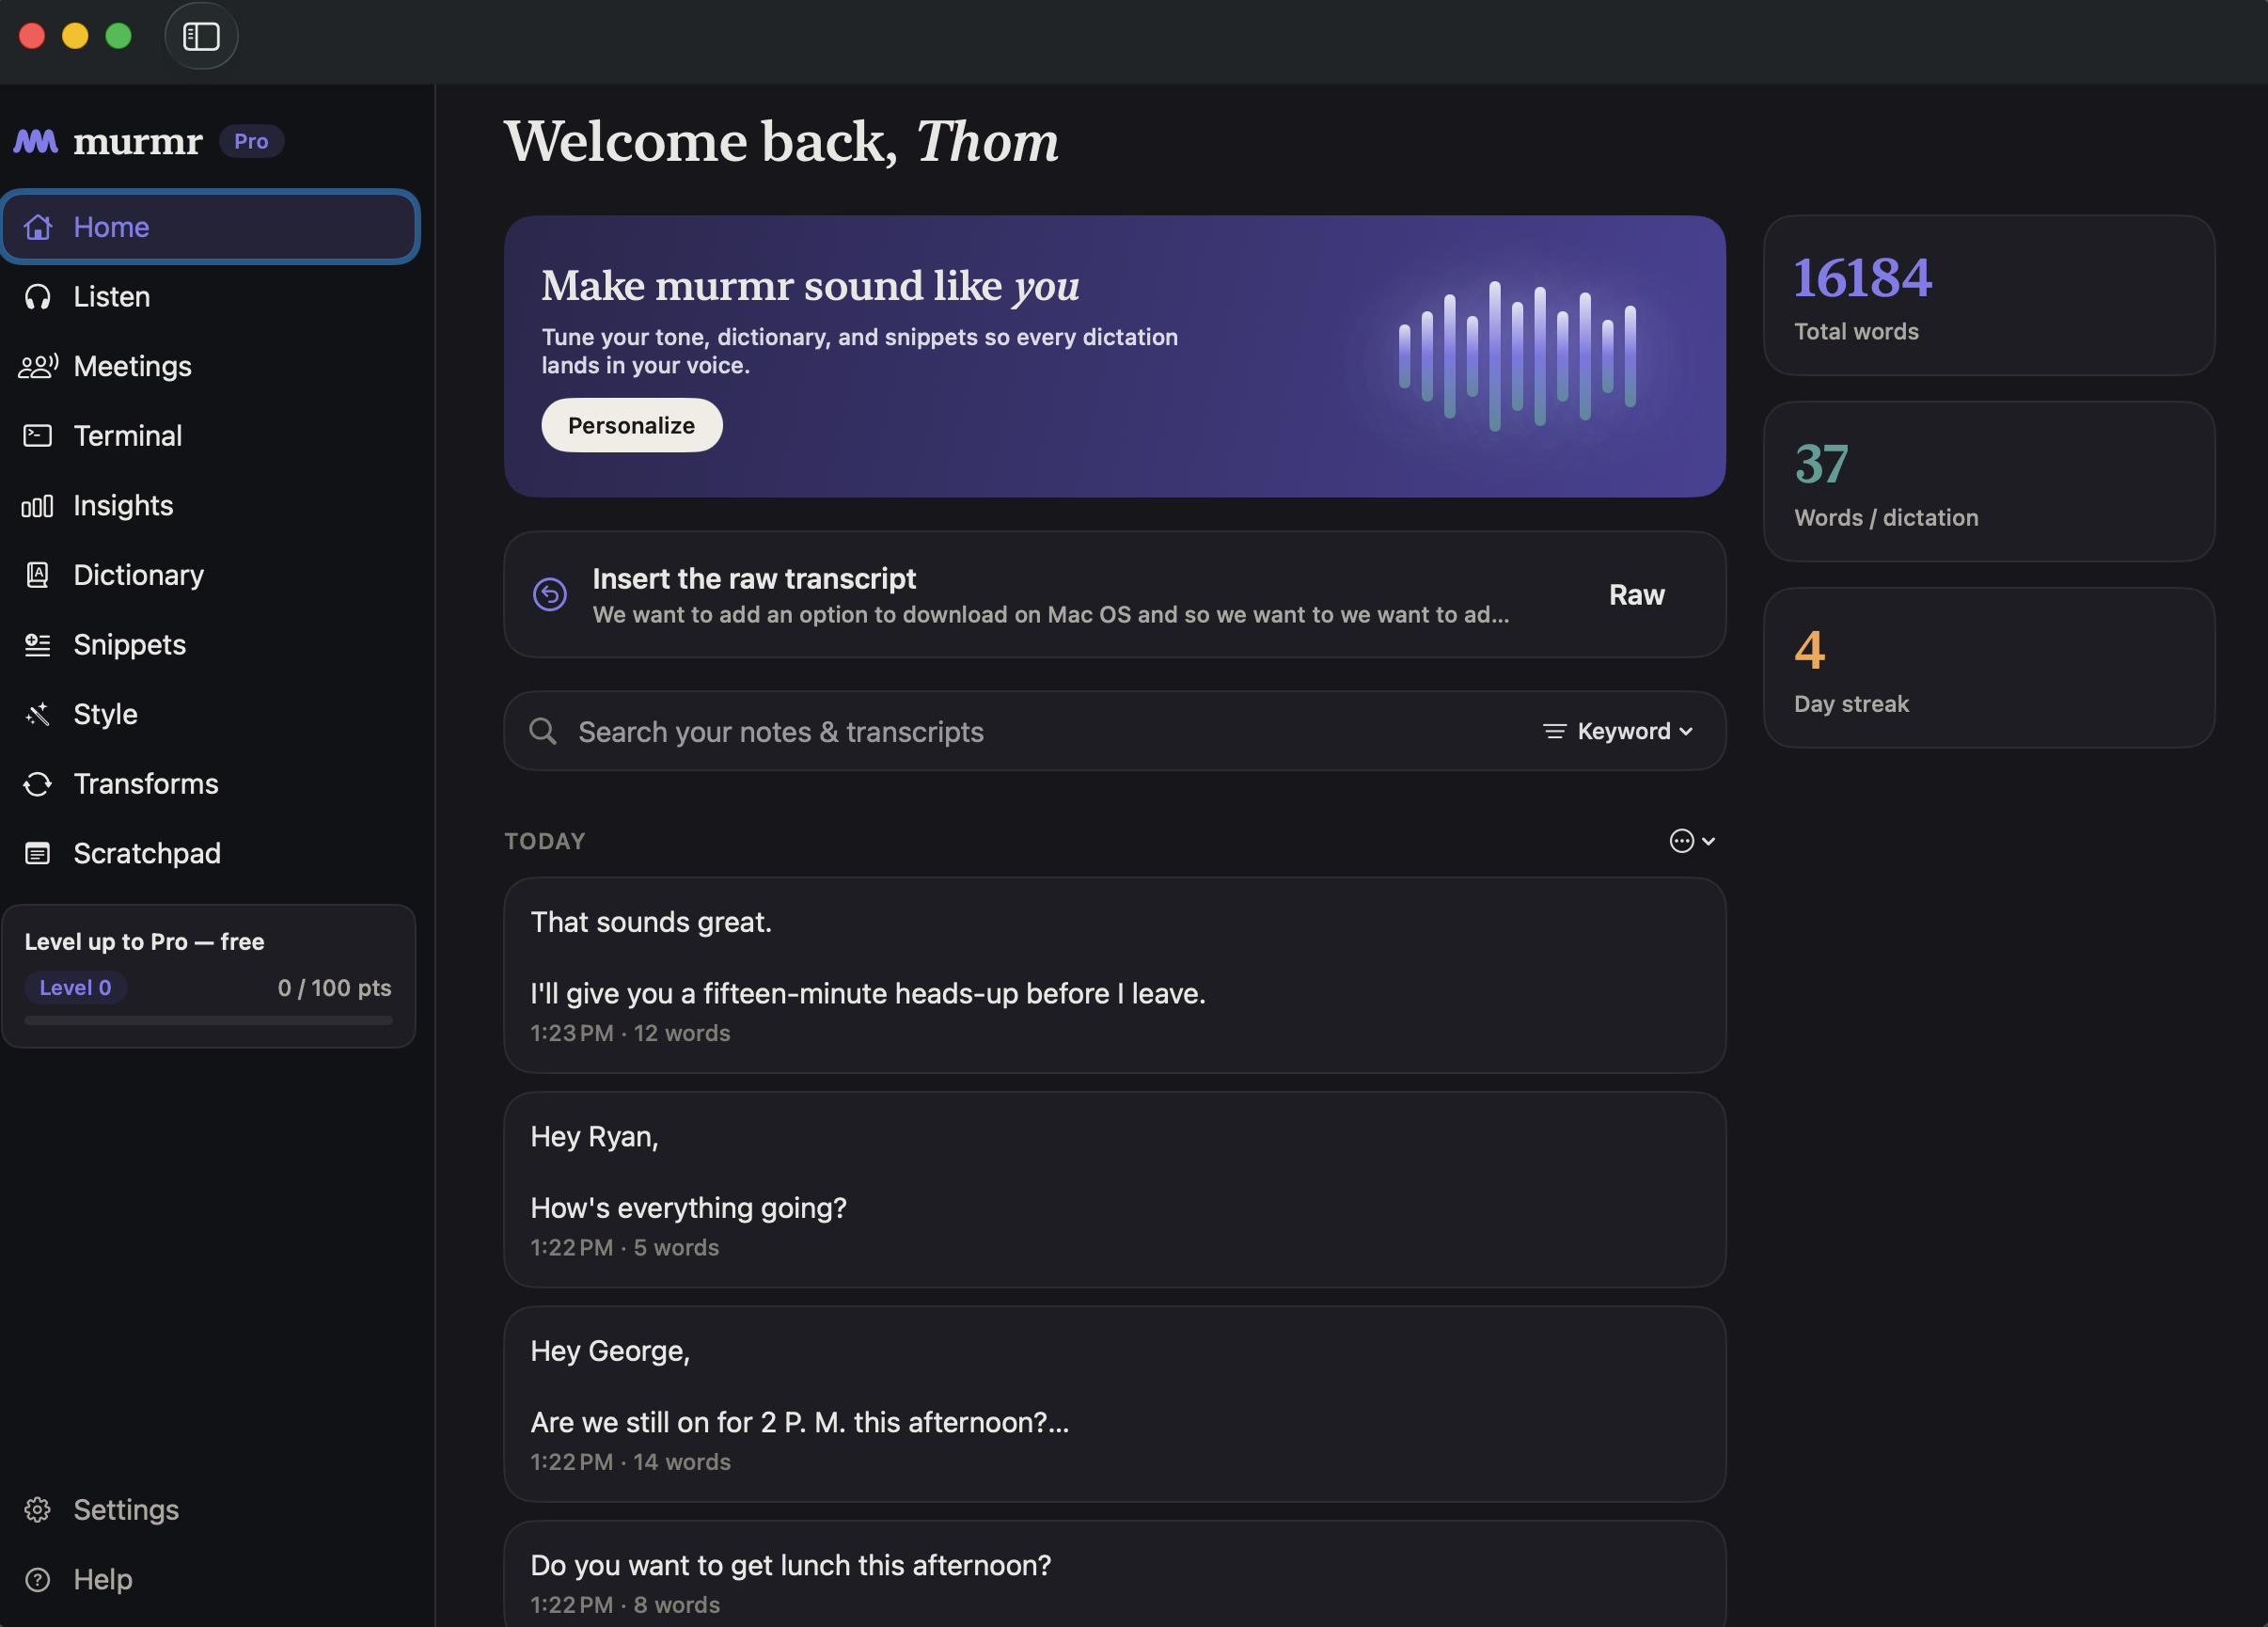Click the 4 Day streak stat
This screenshot has width=2268, height=1627.
(x=1988, y=668)
